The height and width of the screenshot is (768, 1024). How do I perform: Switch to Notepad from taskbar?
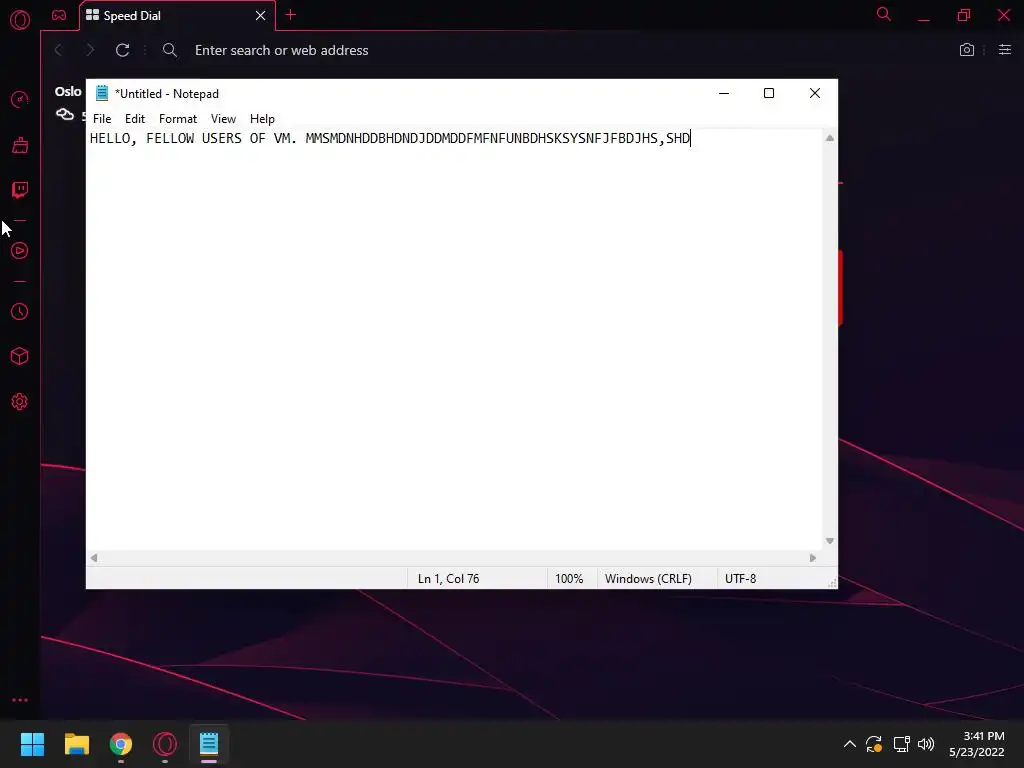coord(209,744)
